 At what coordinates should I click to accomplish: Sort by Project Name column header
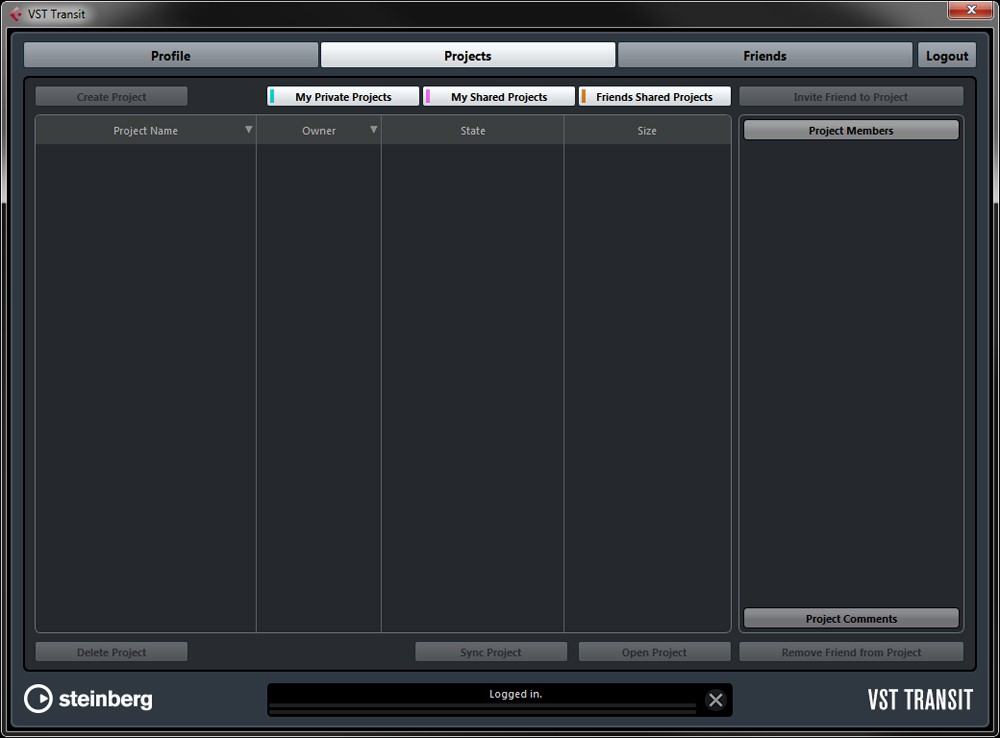pyautogui.click(x=145, y=131)
